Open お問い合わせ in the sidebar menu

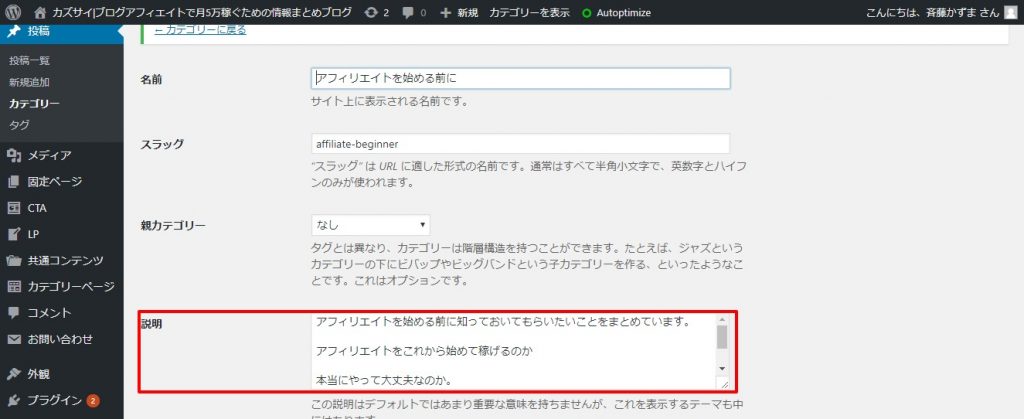[x=61, y=339]
